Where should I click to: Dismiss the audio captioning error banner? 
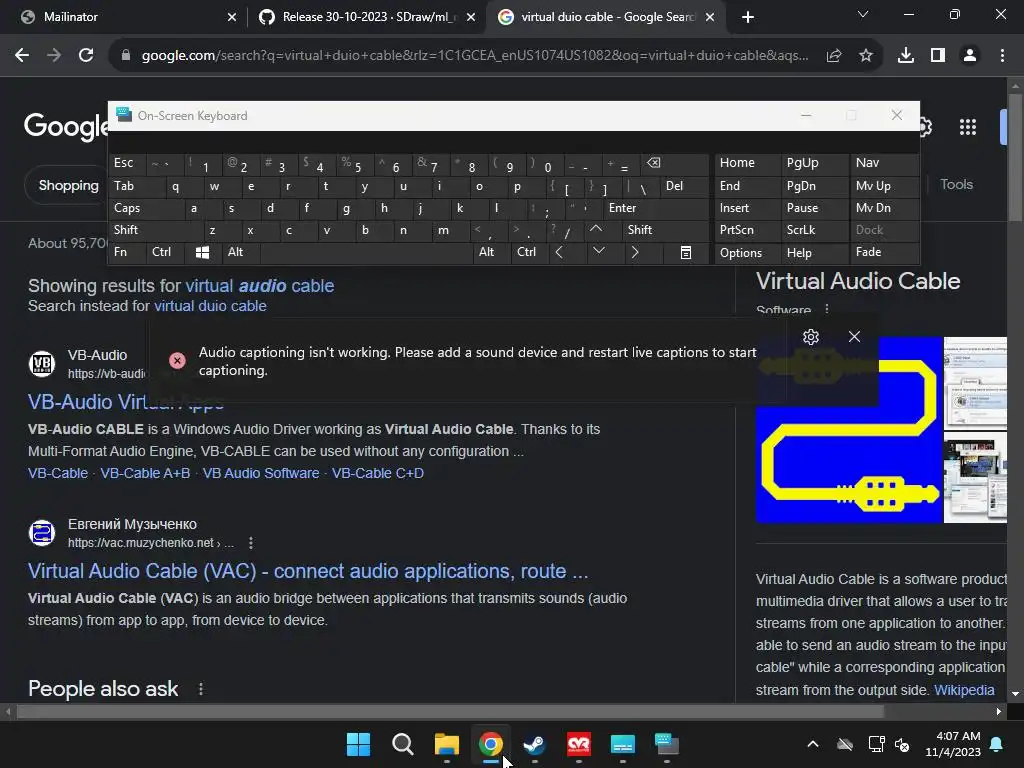(x=854, y=337)
